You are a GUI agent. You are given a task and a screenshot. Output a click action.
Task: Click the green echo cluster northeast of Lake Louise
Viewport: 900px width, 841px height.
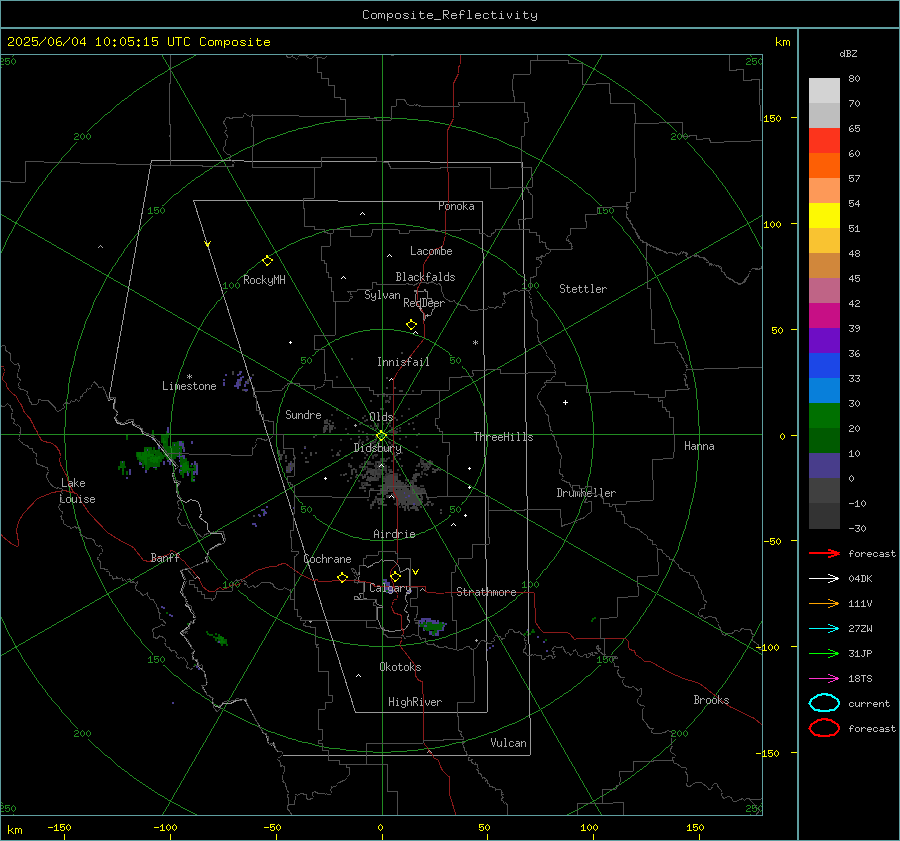[162, 456]
